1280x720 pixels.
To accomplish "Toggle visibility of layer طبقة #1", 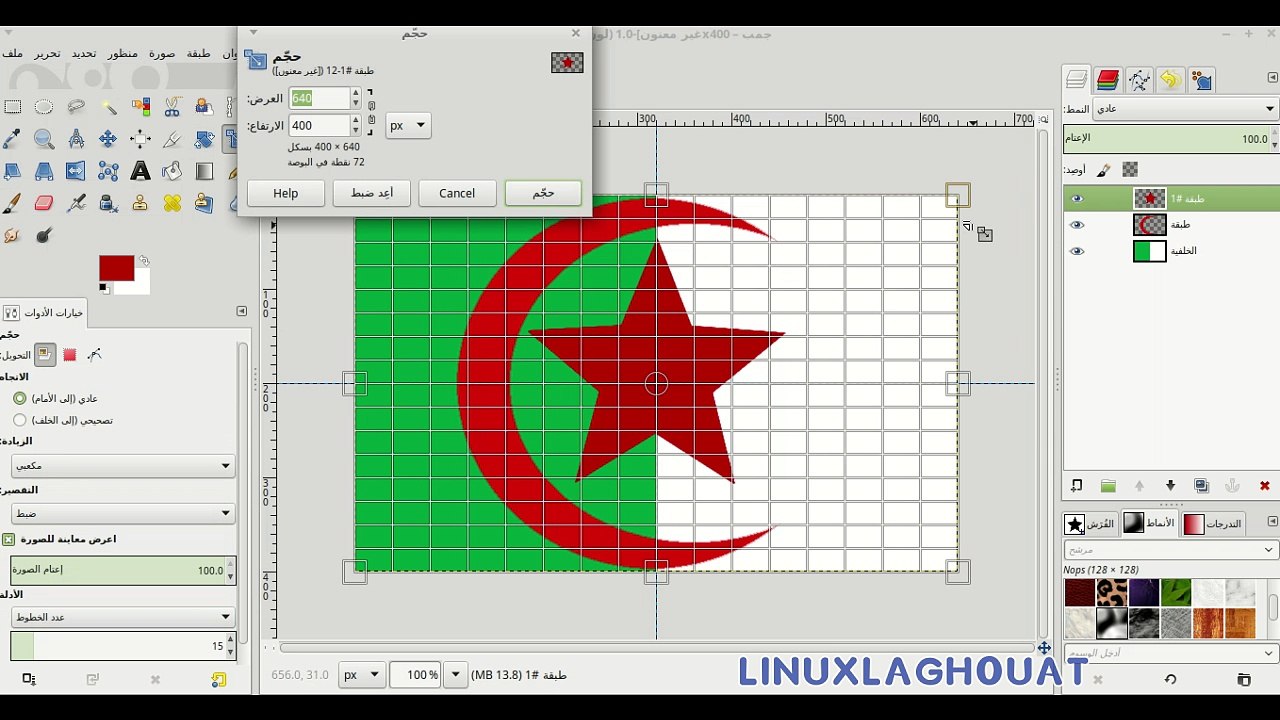I will [x=1077, y=199].
